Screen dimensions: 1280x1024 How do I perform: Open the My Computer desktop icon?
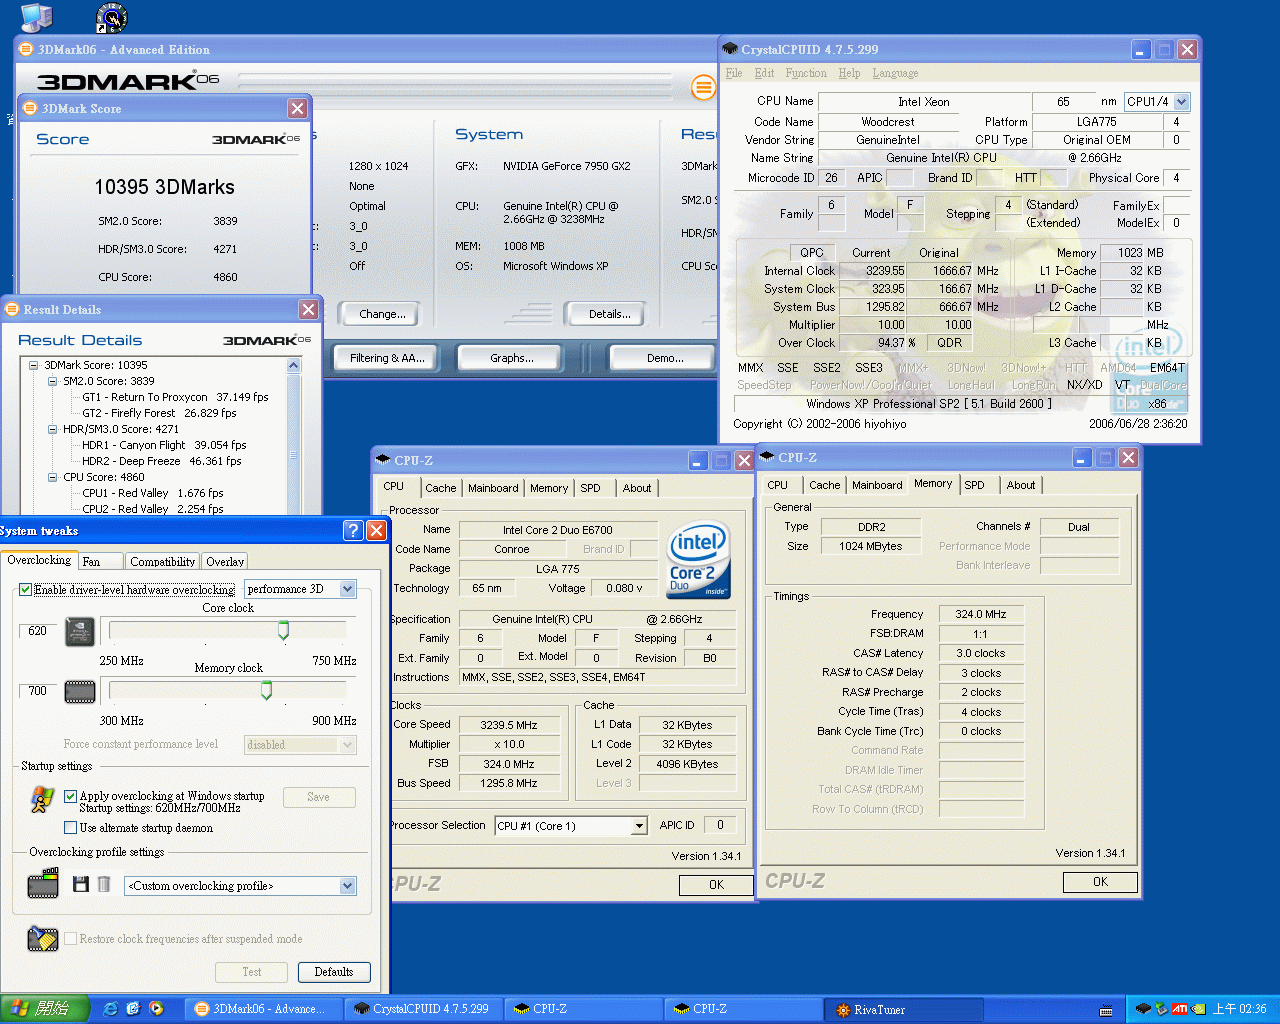(36, 15)
